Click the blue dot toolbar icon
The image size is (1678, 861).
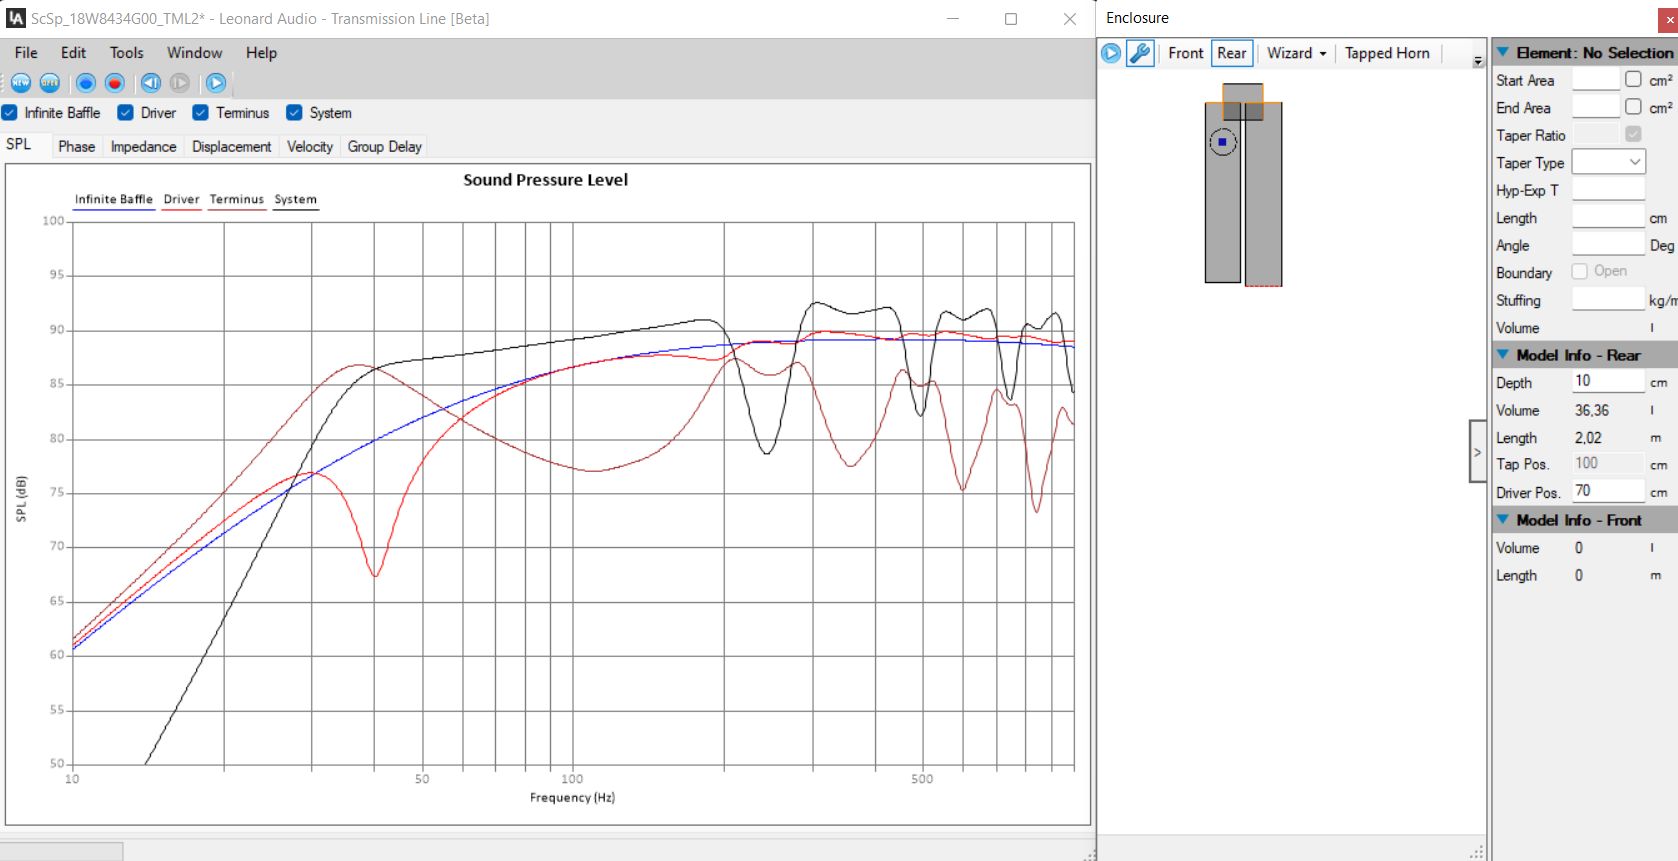[x=86, y=83]
